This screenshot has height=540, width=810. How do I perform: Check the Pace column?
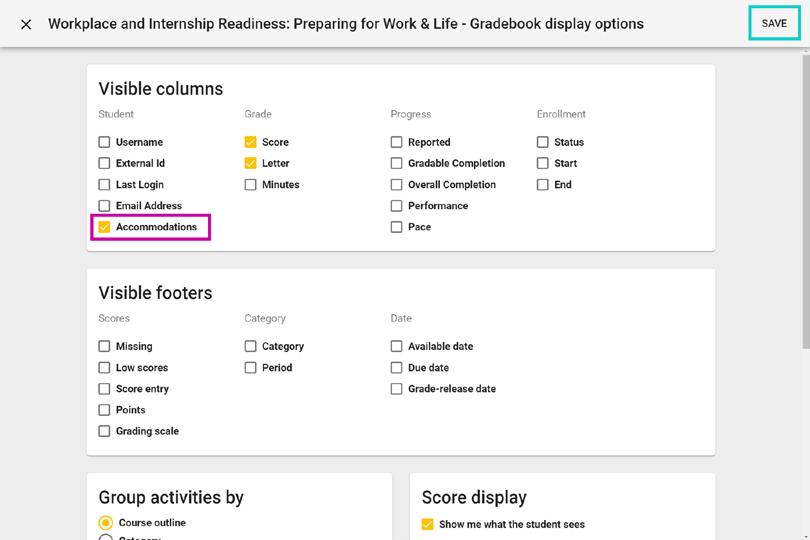point(396,227)
